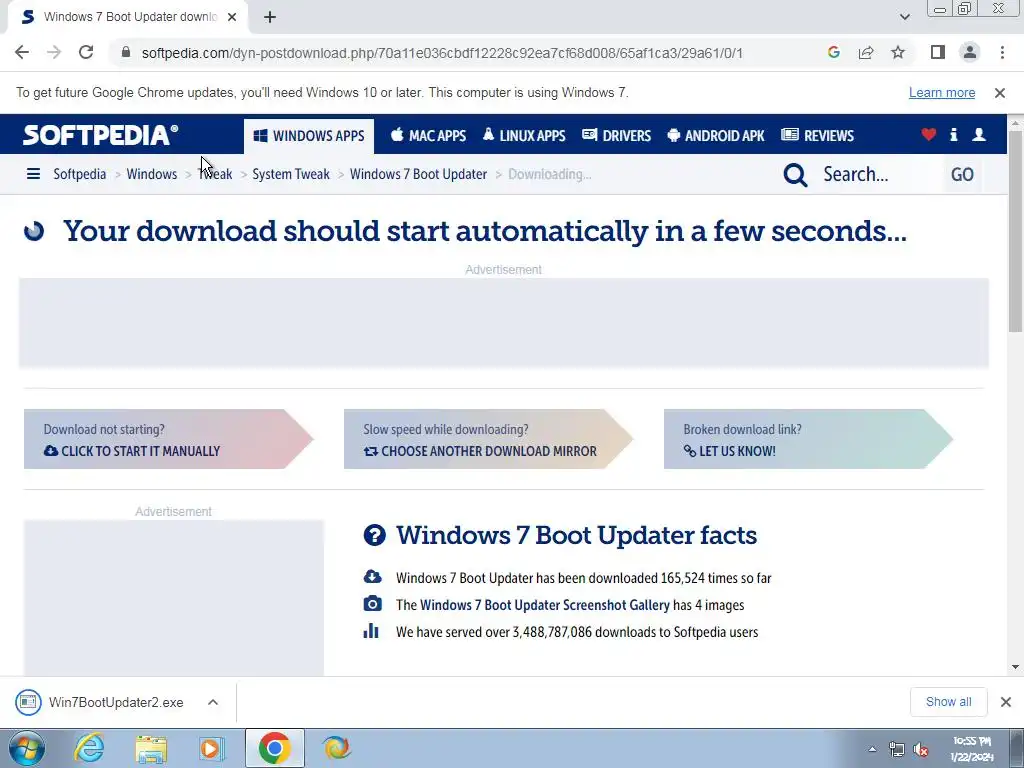The height and width of the screenshot is (768, 1024).
Task: Click the red heart icon
Action: point(929,135)
